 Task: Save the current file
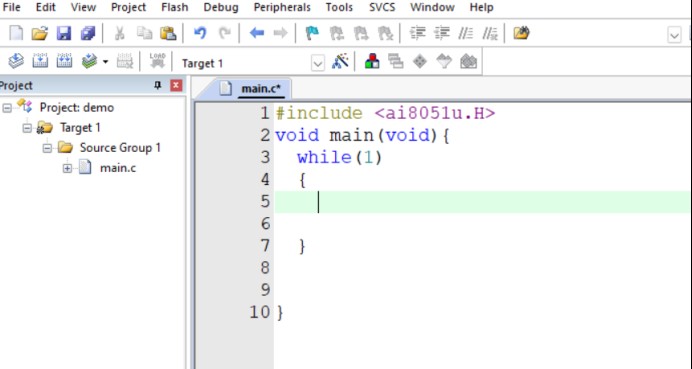(64, 33)
